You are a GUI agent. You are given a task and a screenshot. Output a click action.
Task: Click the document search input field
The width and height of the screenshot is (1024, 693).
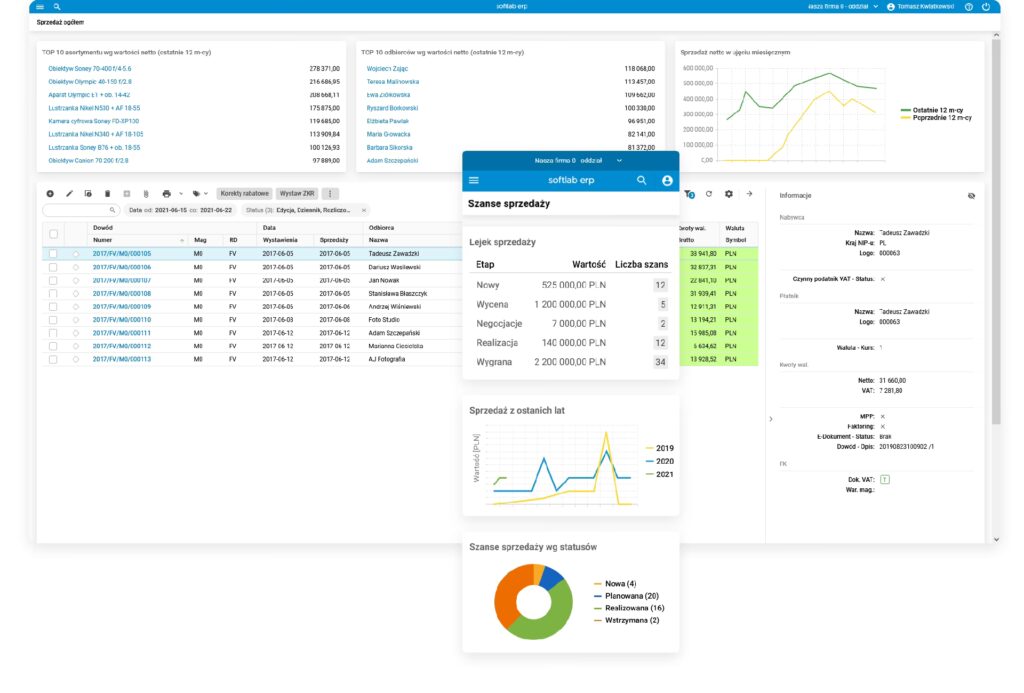tap(80, 210)
